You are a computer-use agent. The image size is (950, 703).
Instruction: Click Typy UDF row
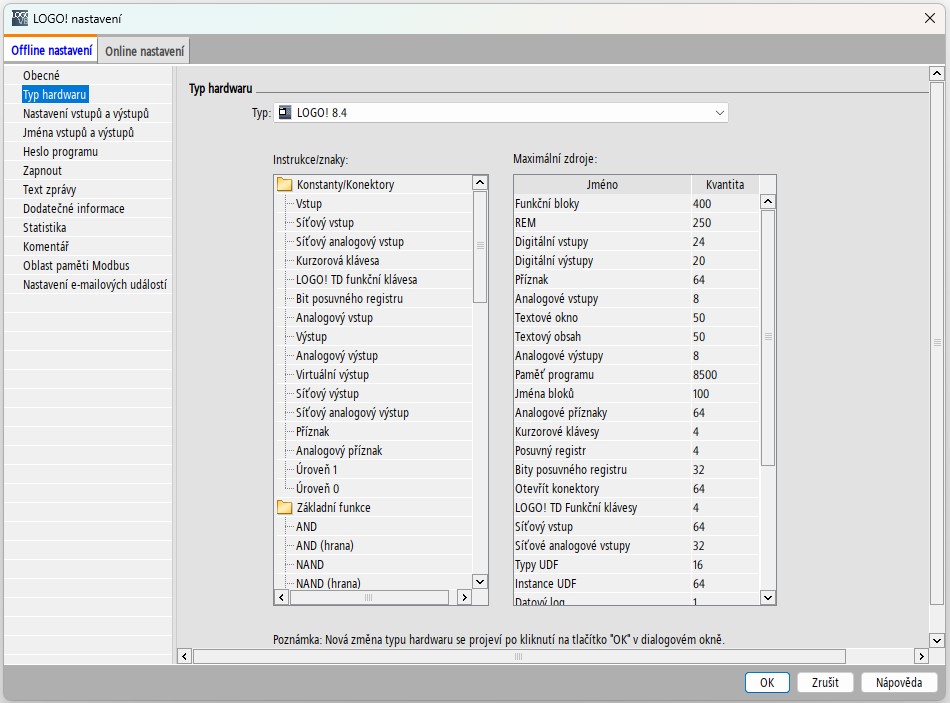(x=636, y=565)
